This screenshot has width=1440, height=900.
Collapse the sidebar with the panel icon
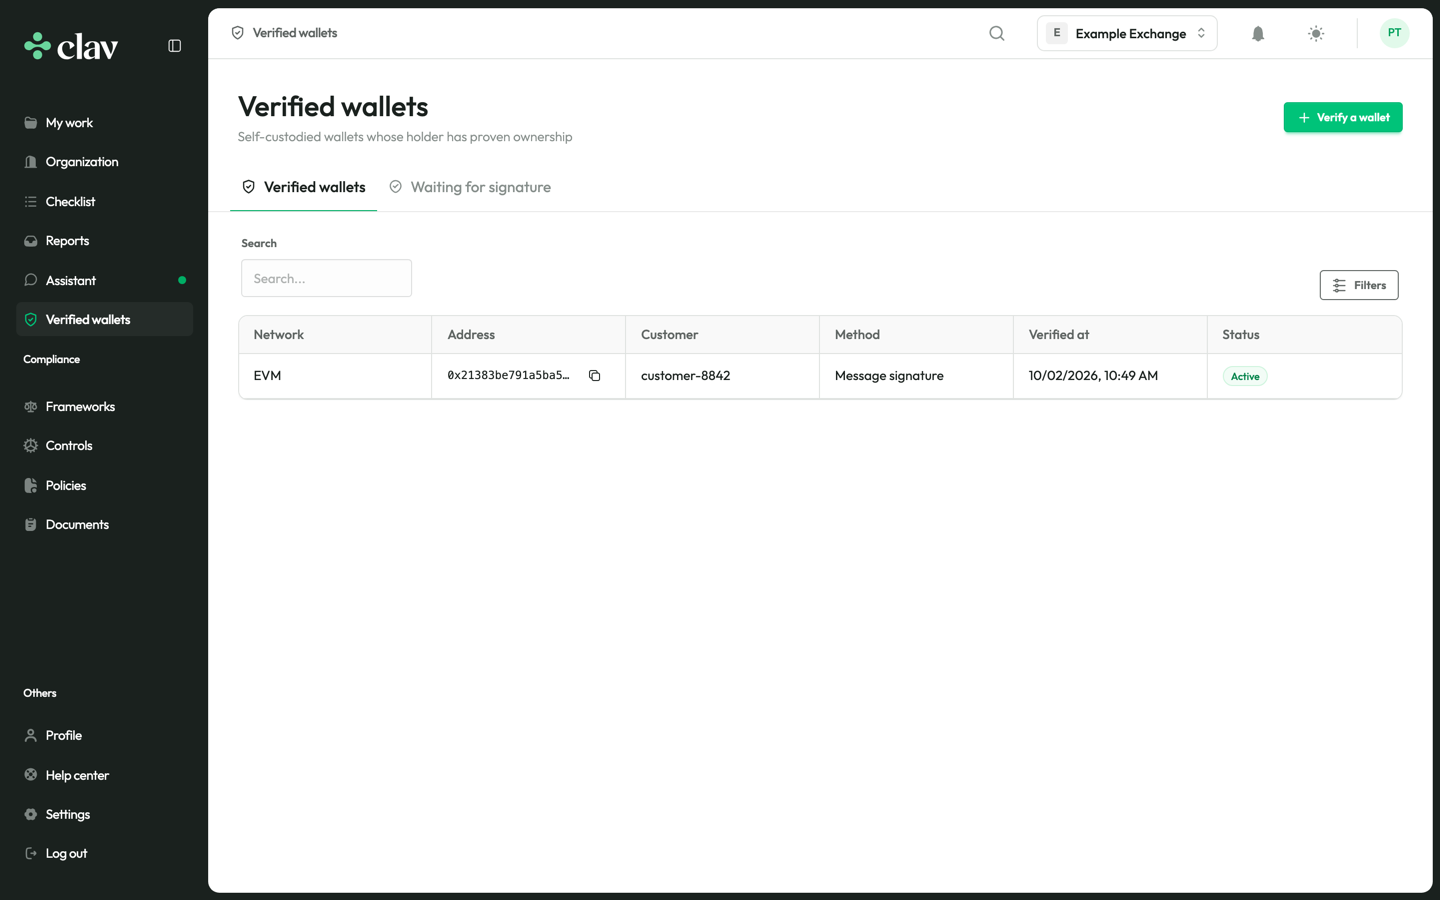click(175, 46)
